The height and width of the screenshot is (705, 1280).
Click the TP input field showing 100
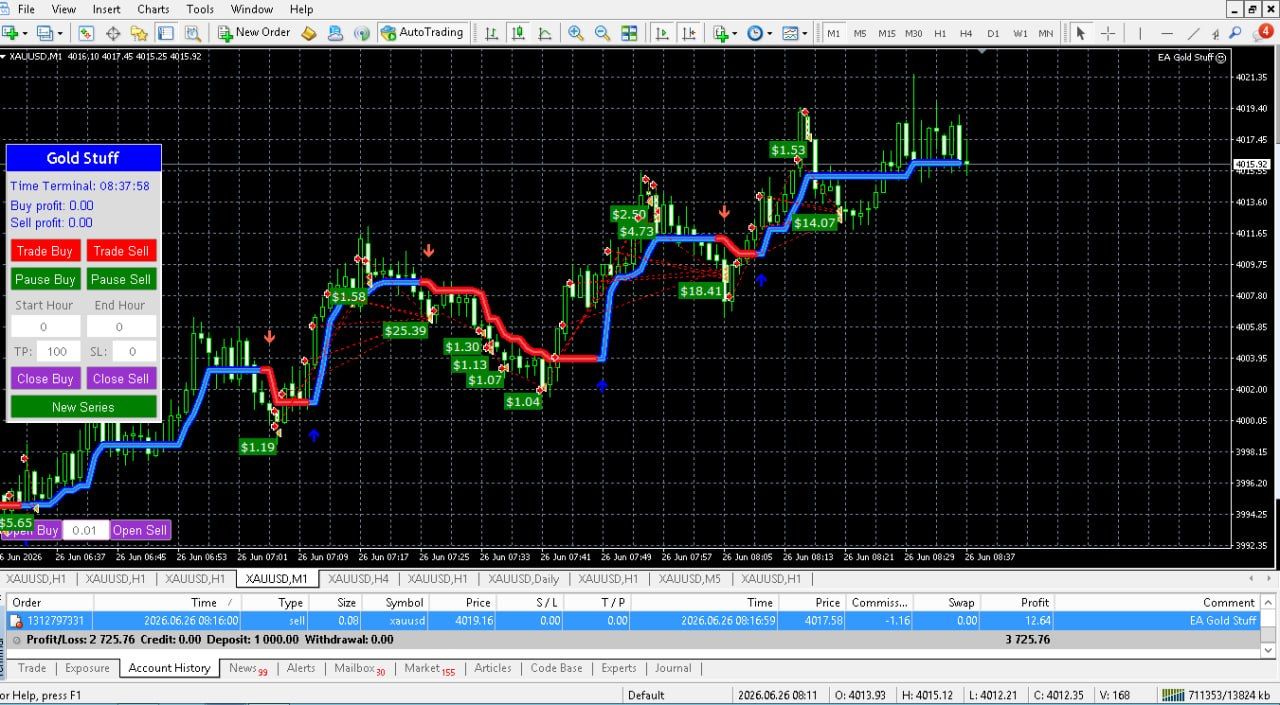pos(57,351)
